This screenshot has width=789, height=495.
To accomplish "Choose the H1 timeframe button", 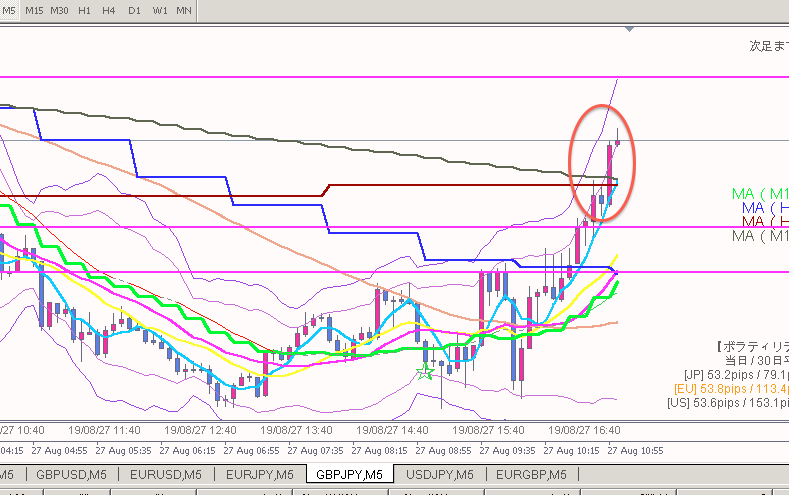I will point(85,10).
